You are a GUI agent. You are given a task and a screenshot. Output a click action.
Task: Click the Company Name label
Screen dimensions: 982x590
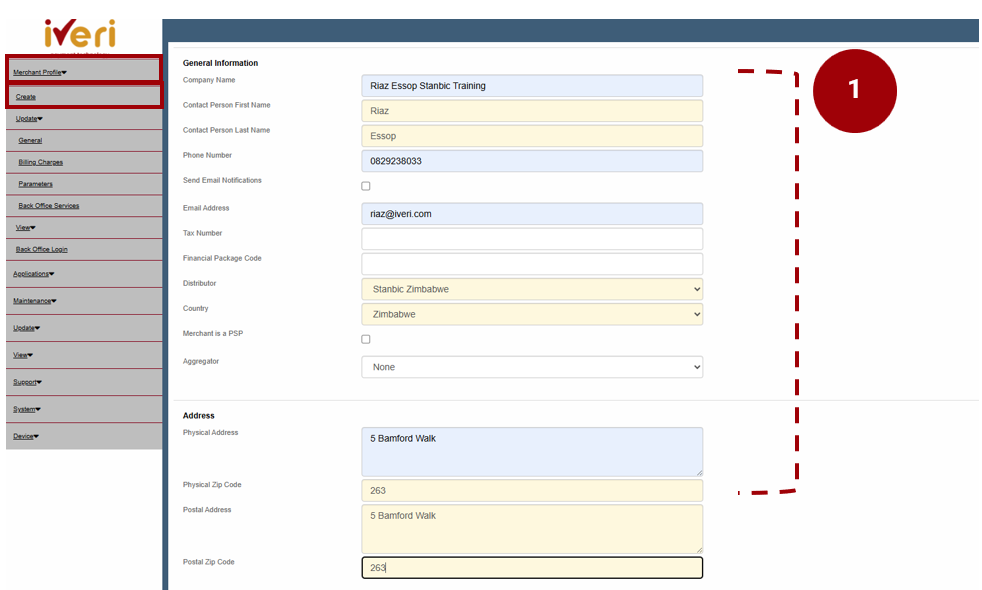pos(209,80)
